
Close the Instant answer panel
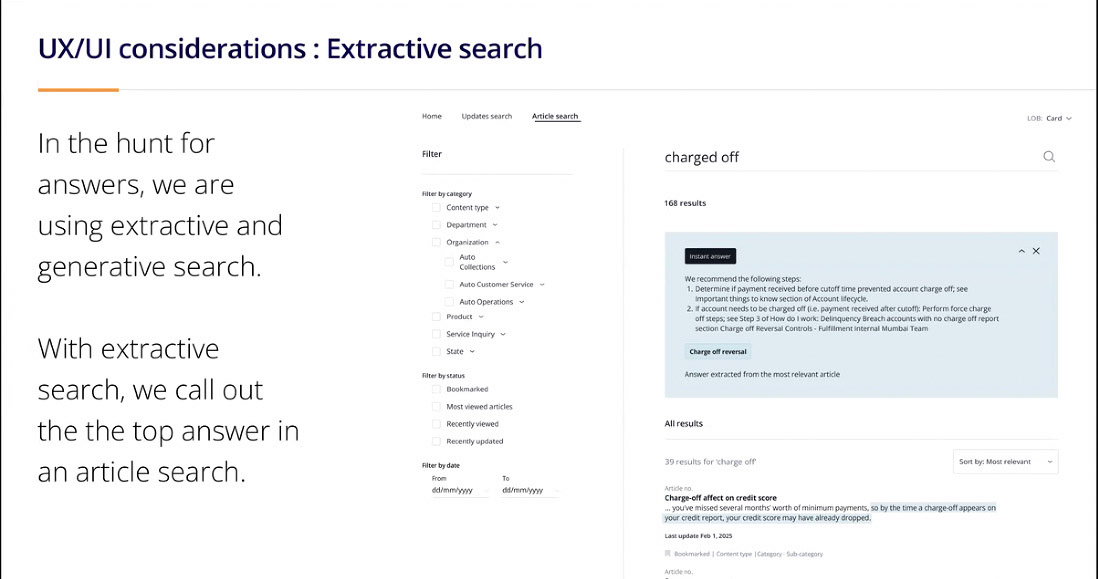pyautogui.click(x=1036, y=251)
